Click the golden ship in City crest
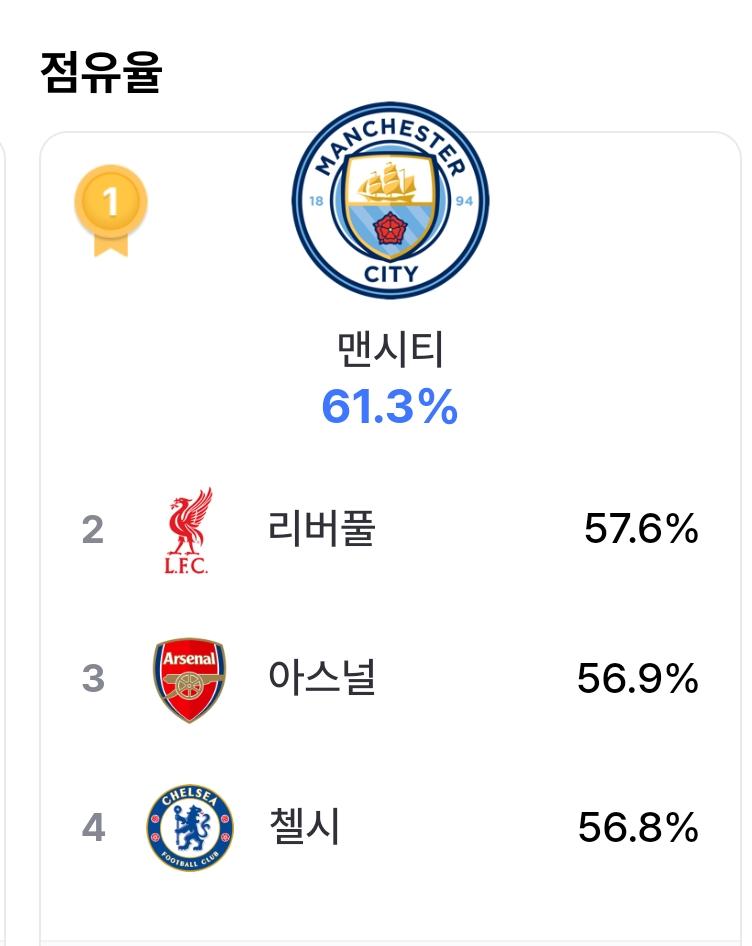 pyautogui.click(x=388, y=182)
